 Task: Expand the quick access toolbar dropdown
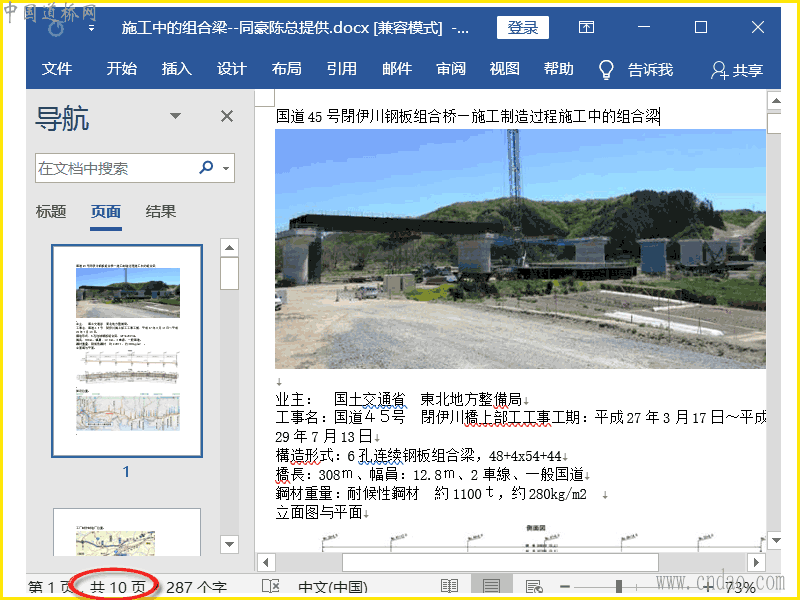(x=91, y=29)
